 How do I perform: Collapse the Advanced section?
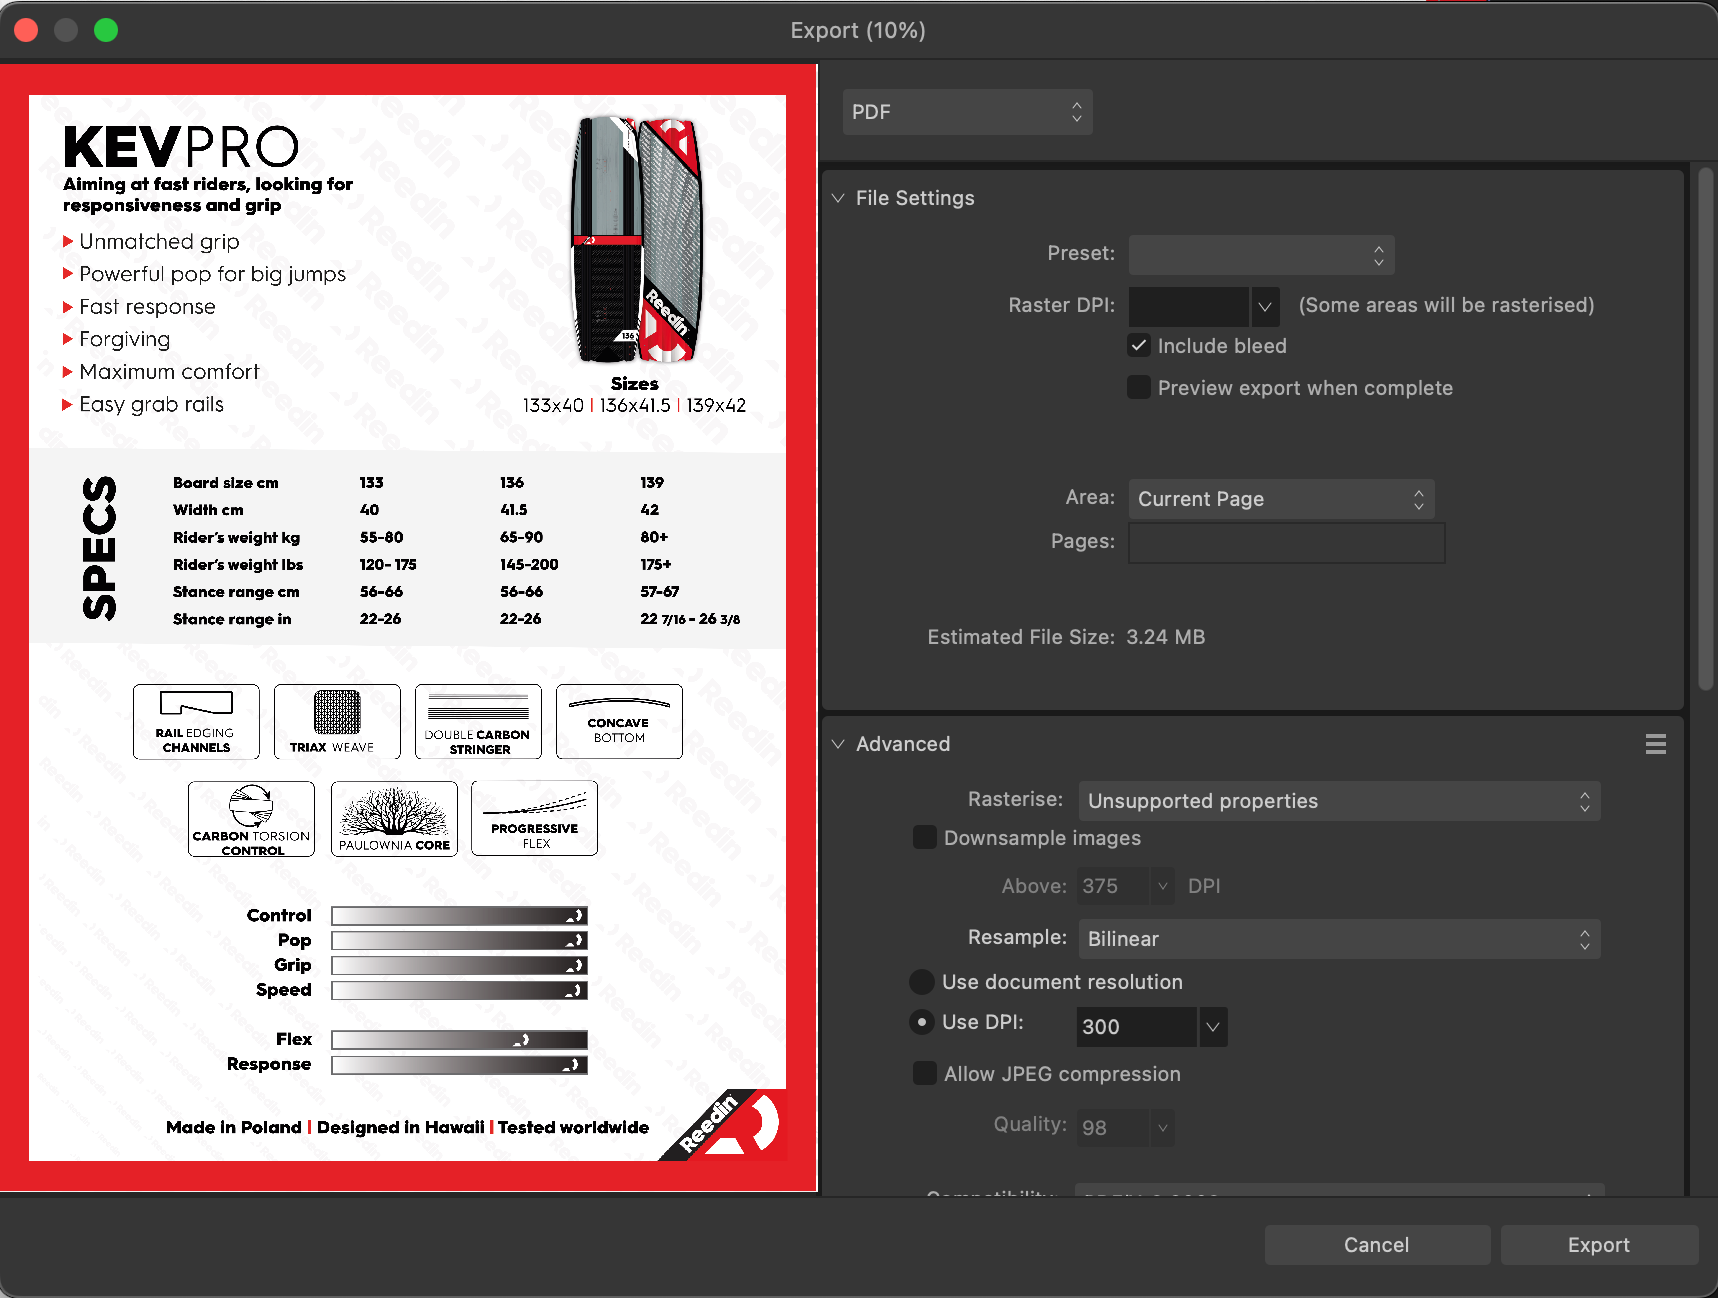(838, 744)
